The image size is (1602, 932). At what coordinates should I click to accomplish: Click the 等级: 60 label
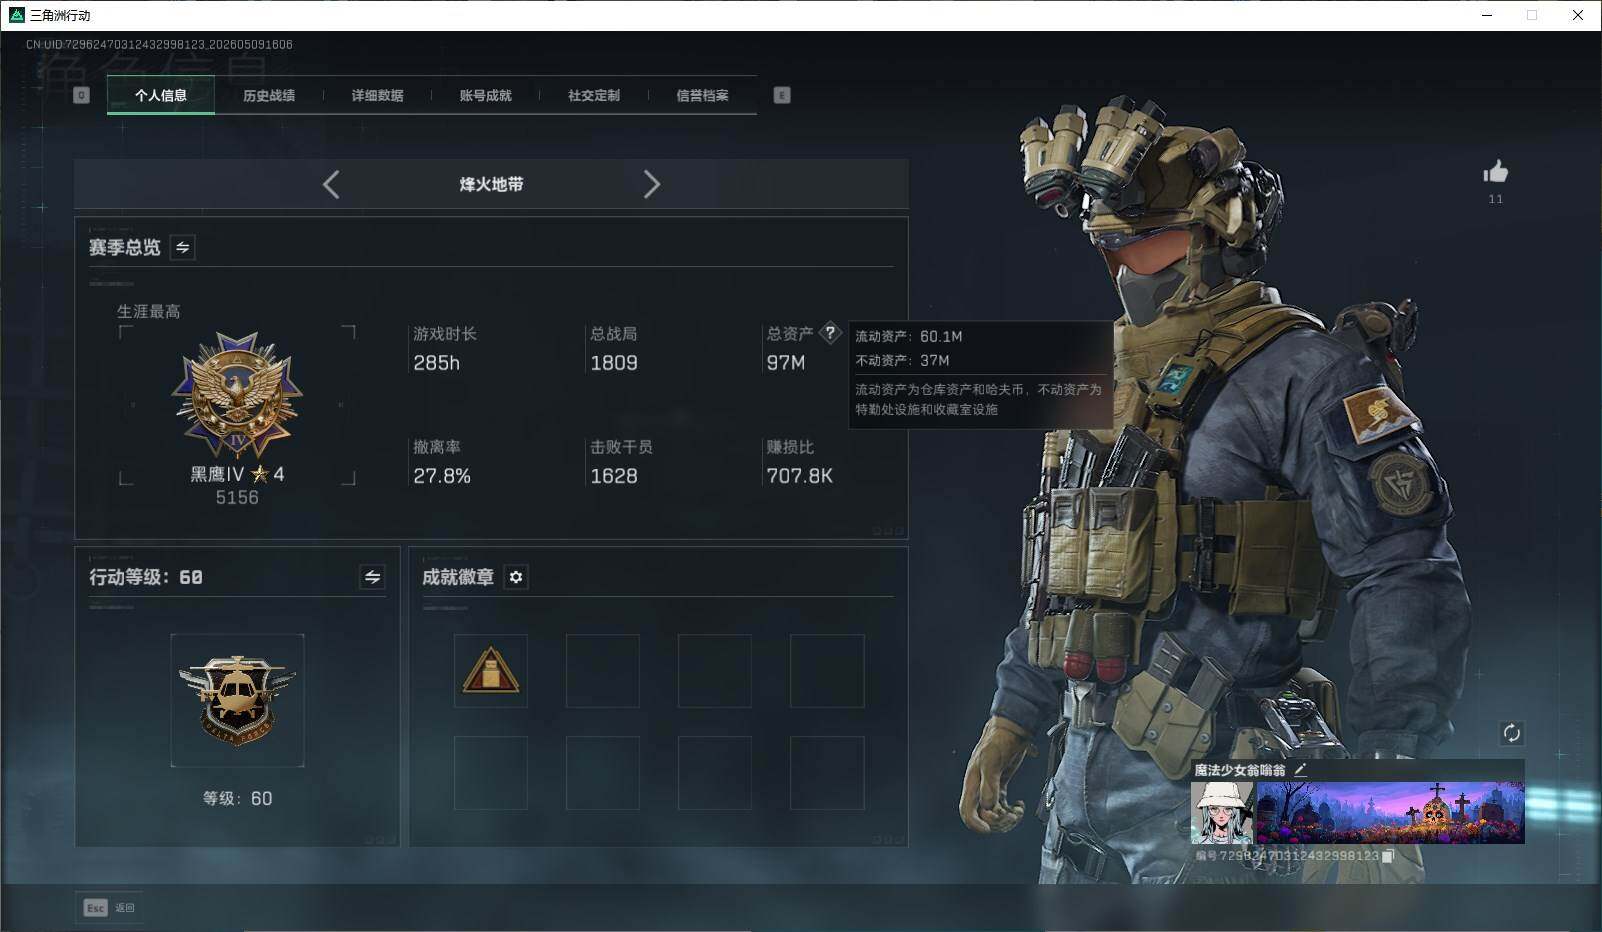[237, 798]
